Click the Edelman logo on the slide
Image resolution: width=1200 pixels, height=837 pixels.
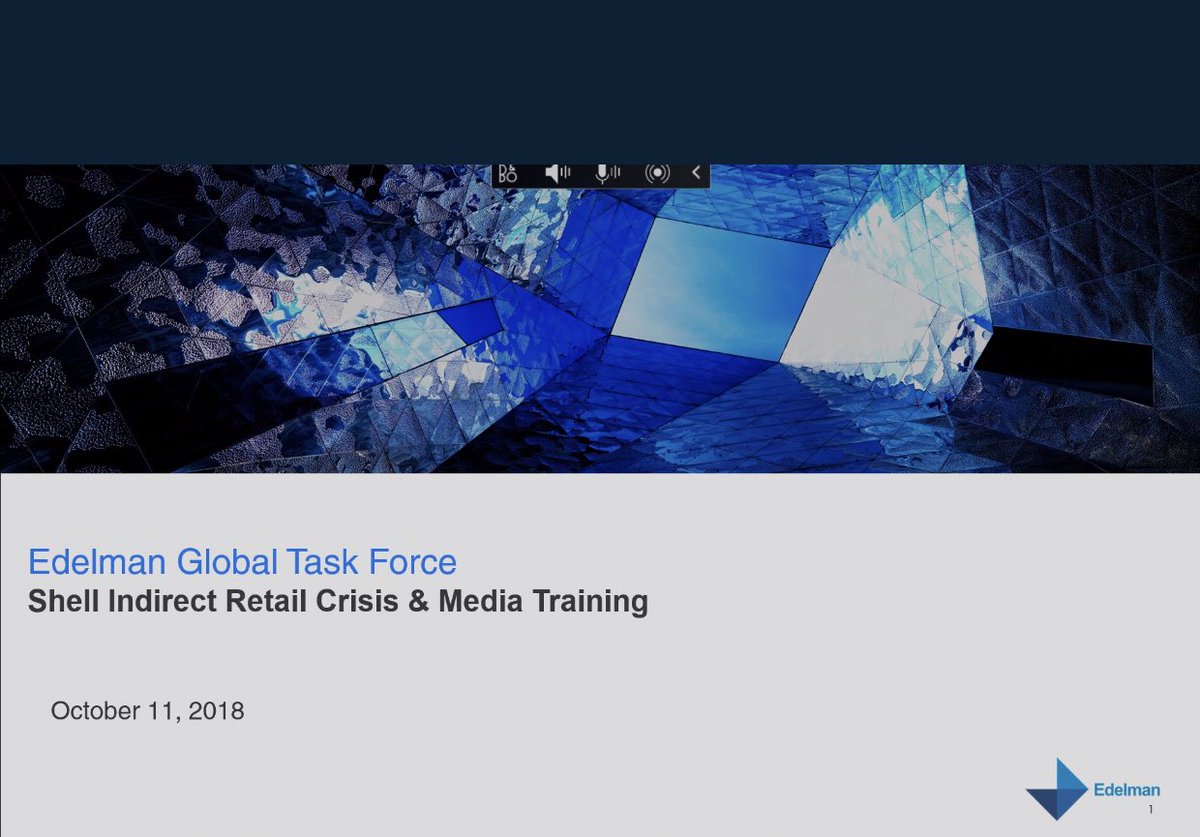click(1092, 789)
